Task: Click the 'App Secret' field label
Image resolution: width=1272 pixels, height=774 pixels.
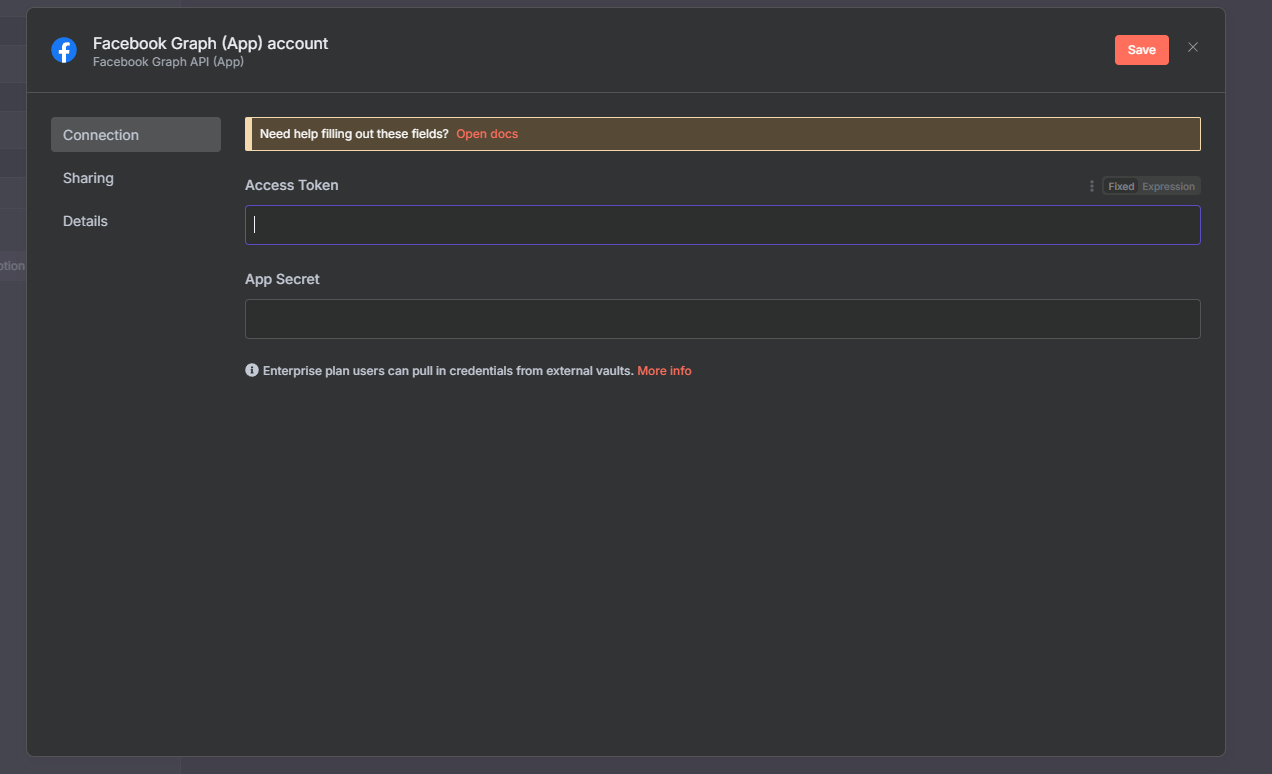Action: (x=282, y=279)
